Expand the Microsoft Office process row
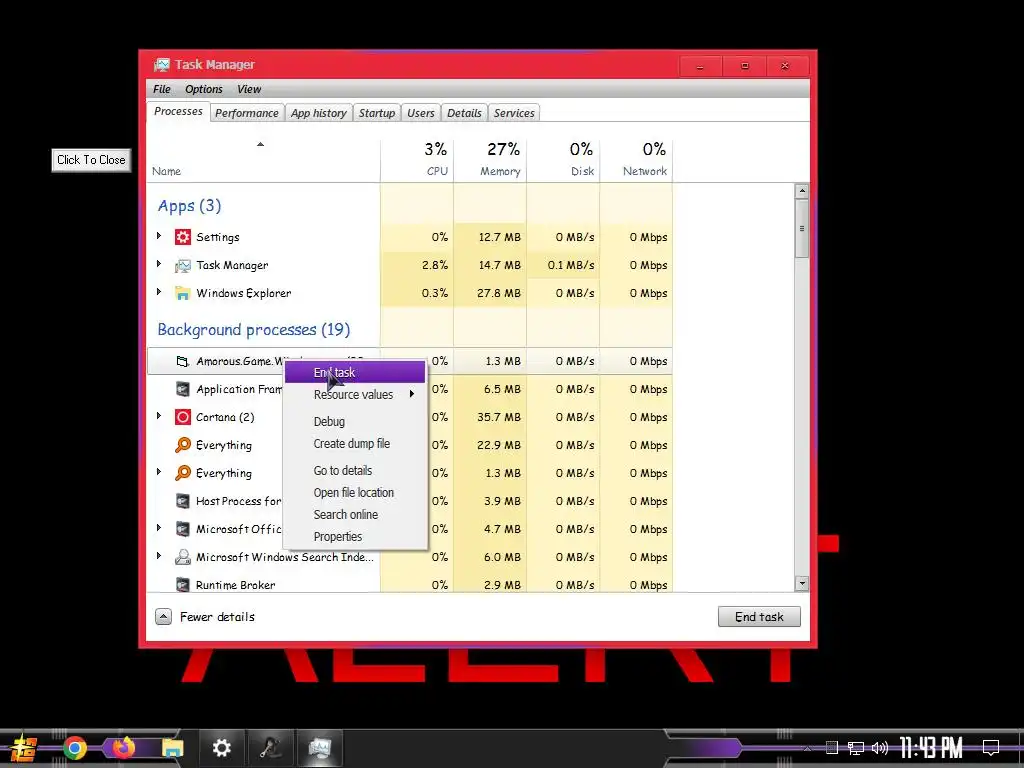Viewport: 1024px width, 768px height. point(159,528)
